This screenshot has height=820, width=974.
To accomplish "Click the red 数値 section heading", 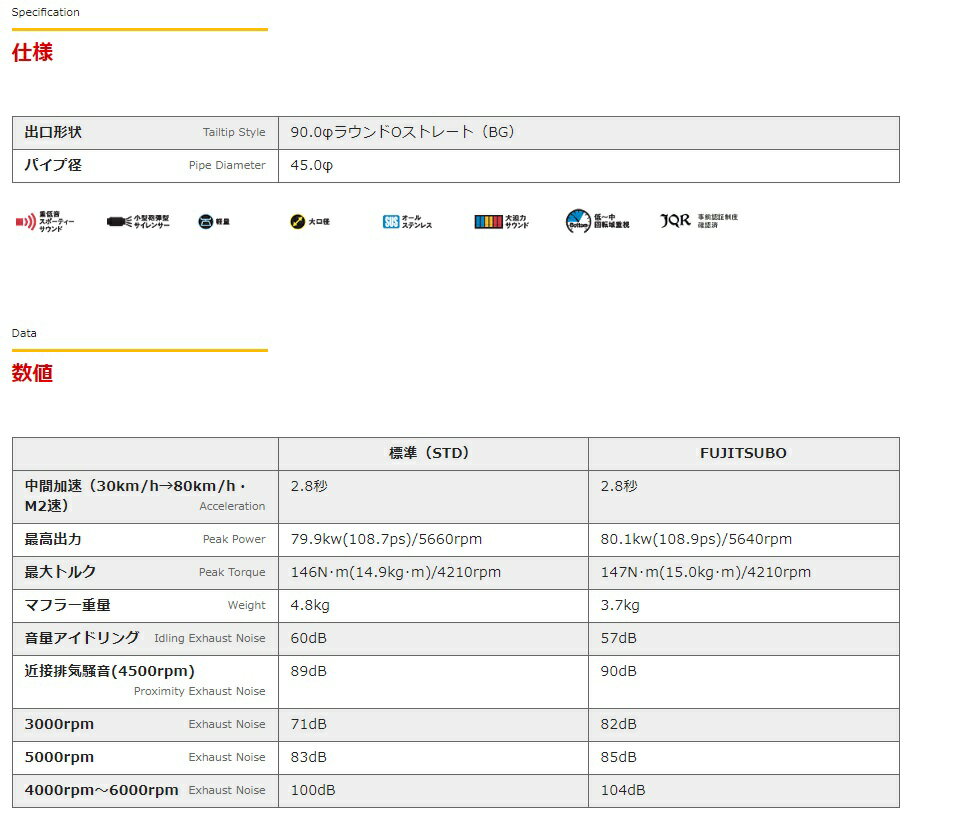I will (x=32, y=374).
